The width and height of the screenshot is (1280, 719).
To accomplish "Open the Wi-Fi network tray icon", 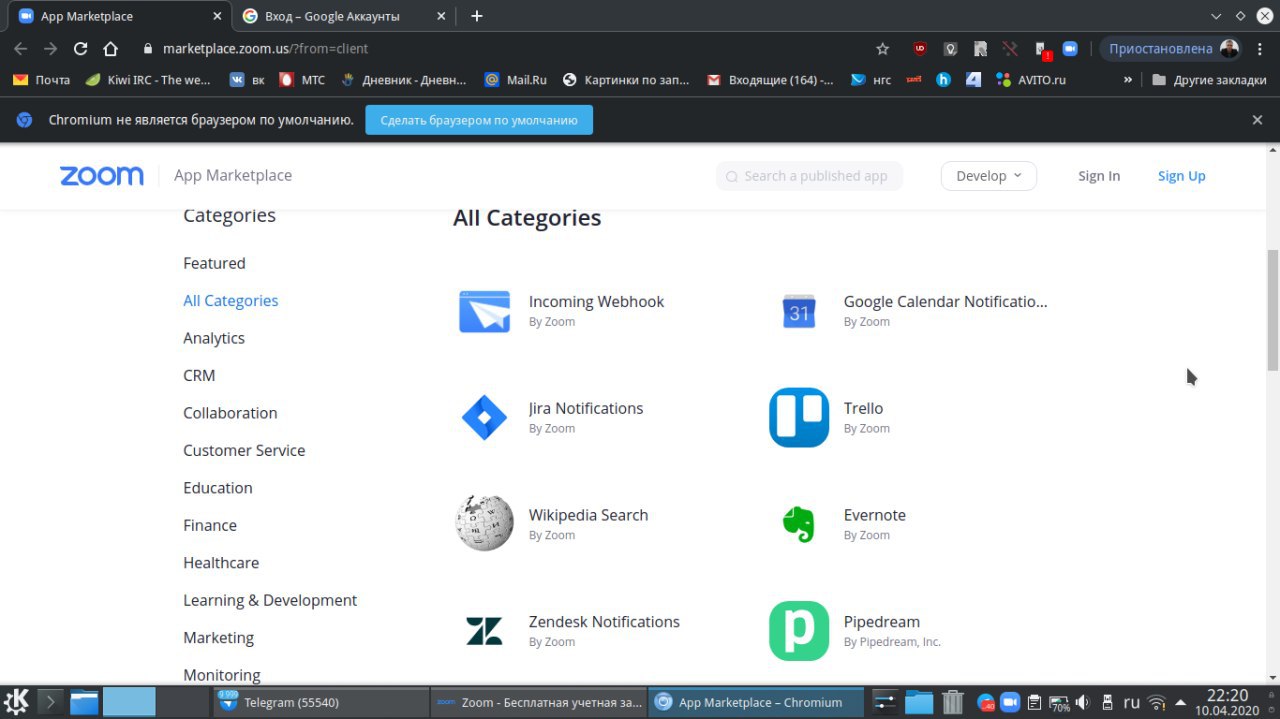I will click(1157, 702).
